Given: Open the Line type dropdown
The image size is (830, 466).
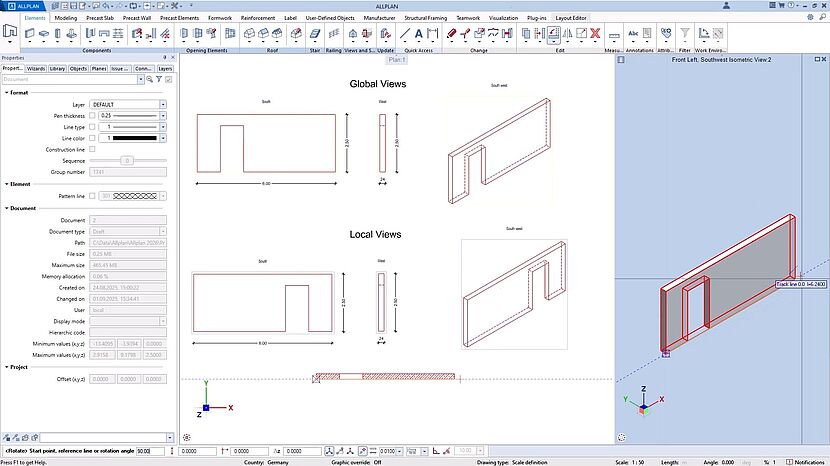Looking at the screenshot, I should (163, 127).
